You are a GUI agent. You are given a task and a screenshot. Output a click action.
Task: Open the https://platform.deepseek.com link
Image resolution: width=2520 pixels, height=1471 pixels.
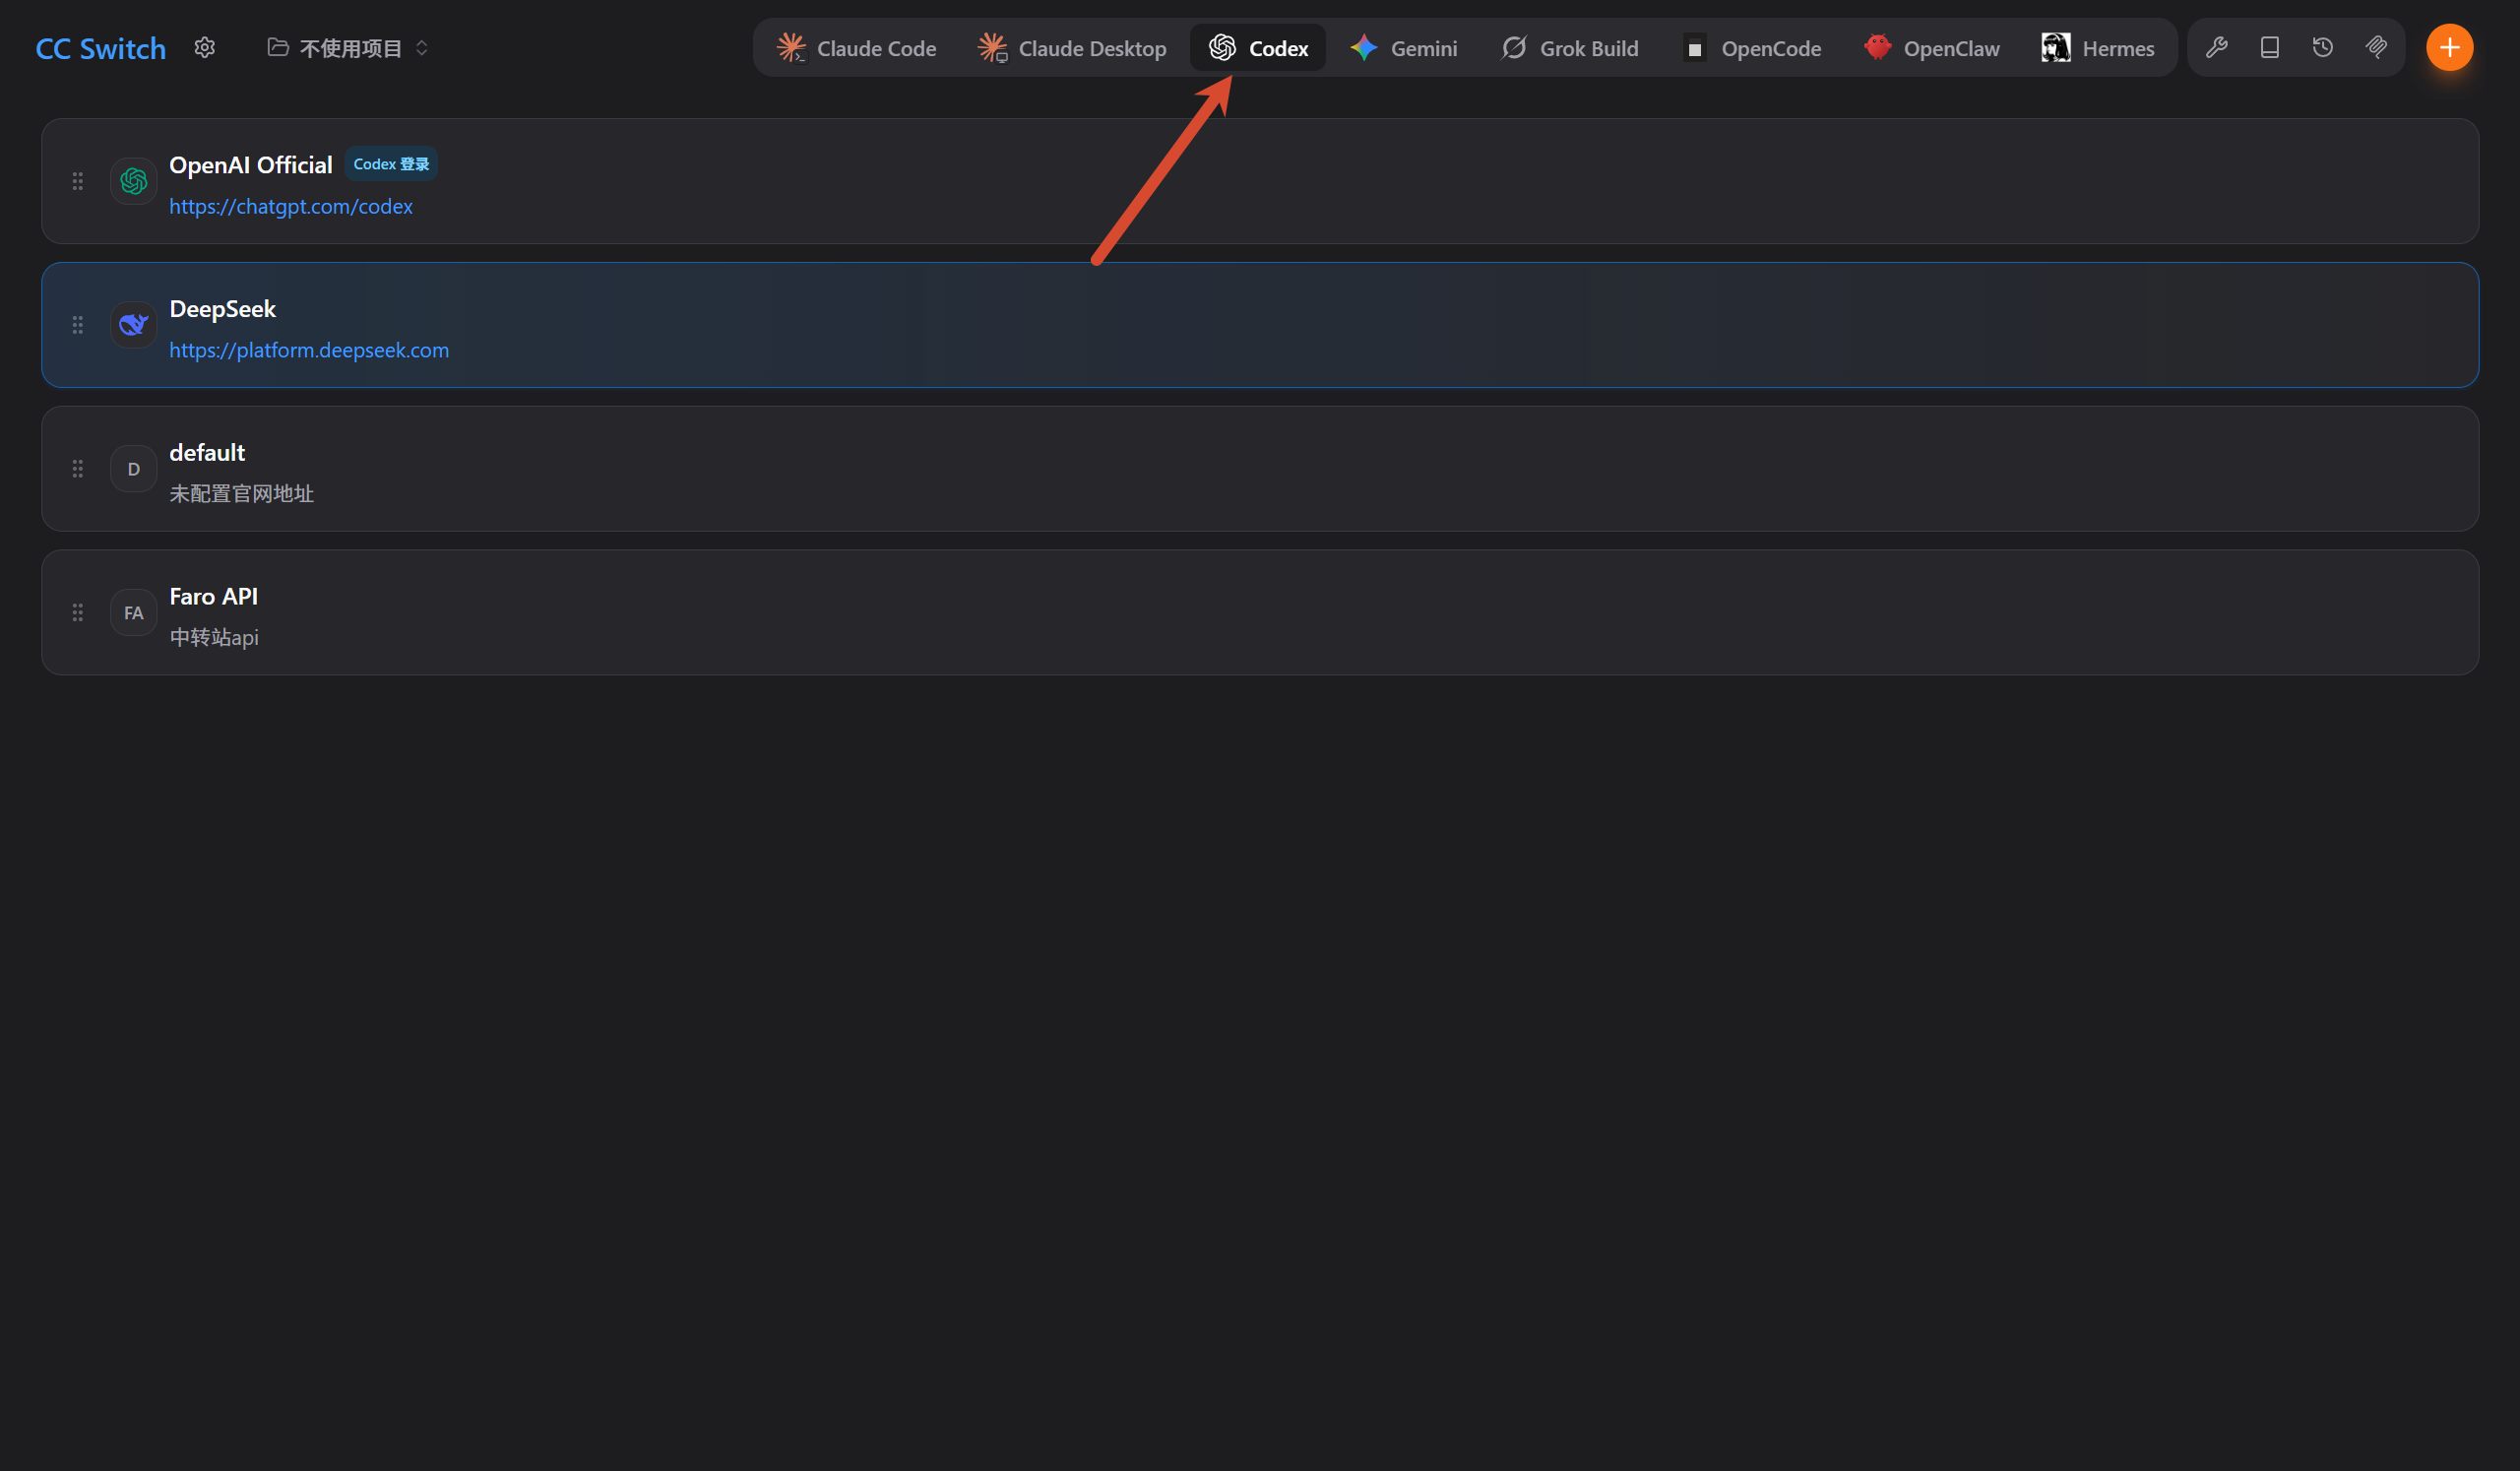[x=309, y=350]
